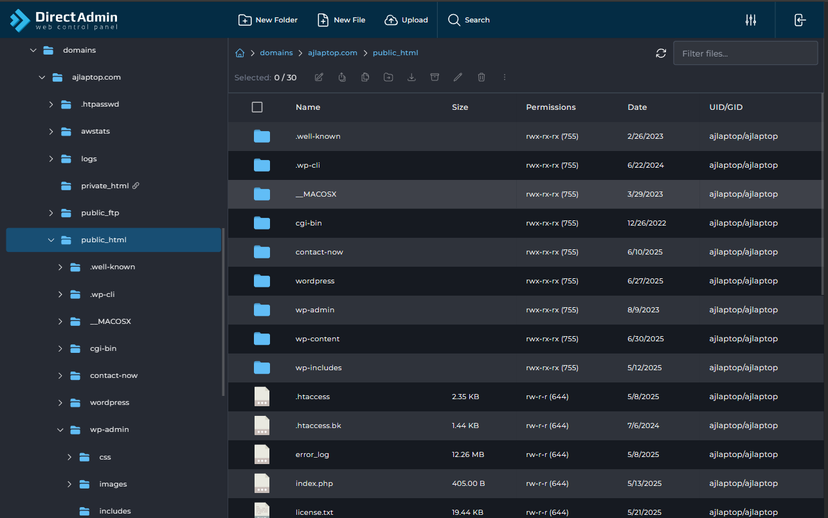Viewport: 828px width, 518px height.
Task: Open the settings sliders icon in header
Action: click(751, 20)
